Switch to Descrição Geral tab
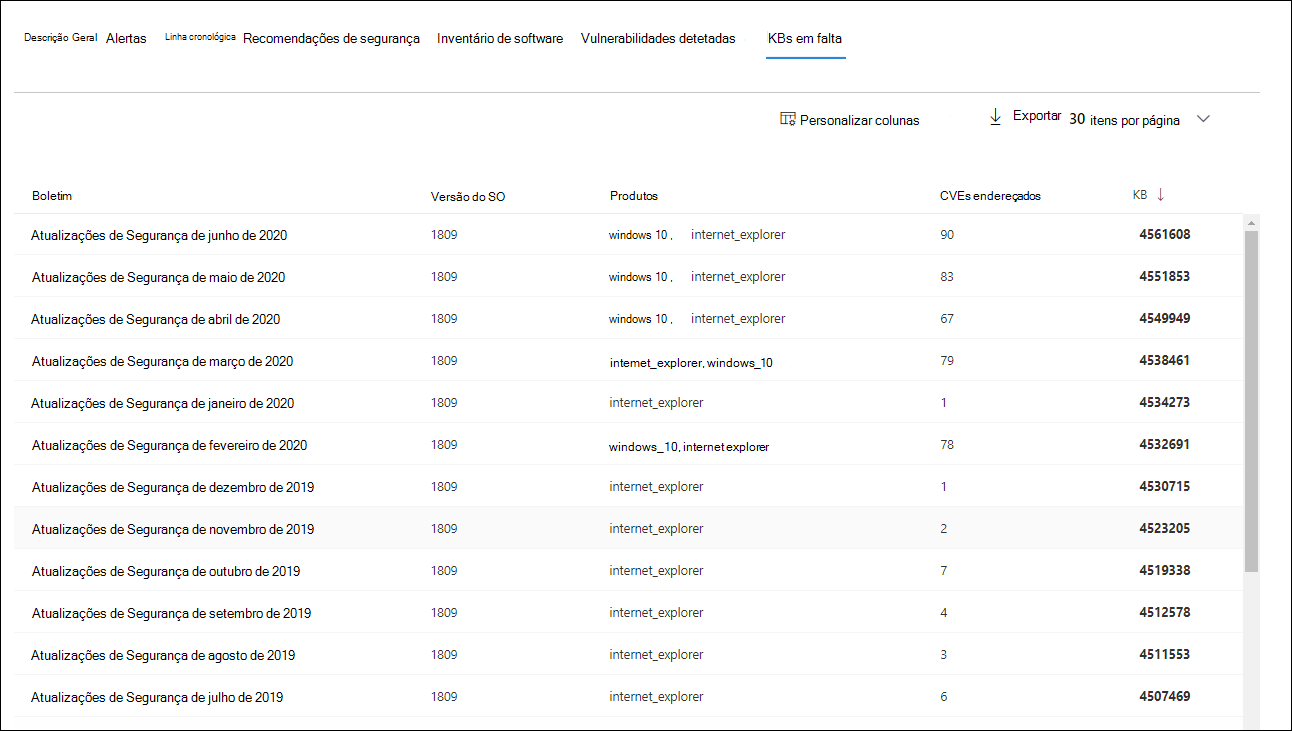Image resolution: width=1292 pixels, height=731 pixels. pos(60,38)
